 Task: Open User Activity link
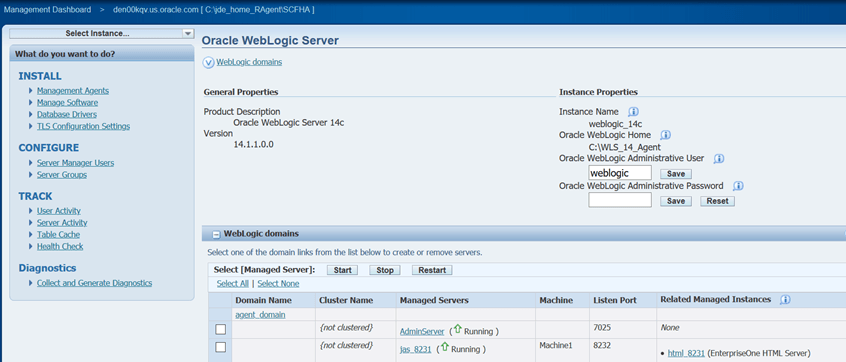point(59,210)
